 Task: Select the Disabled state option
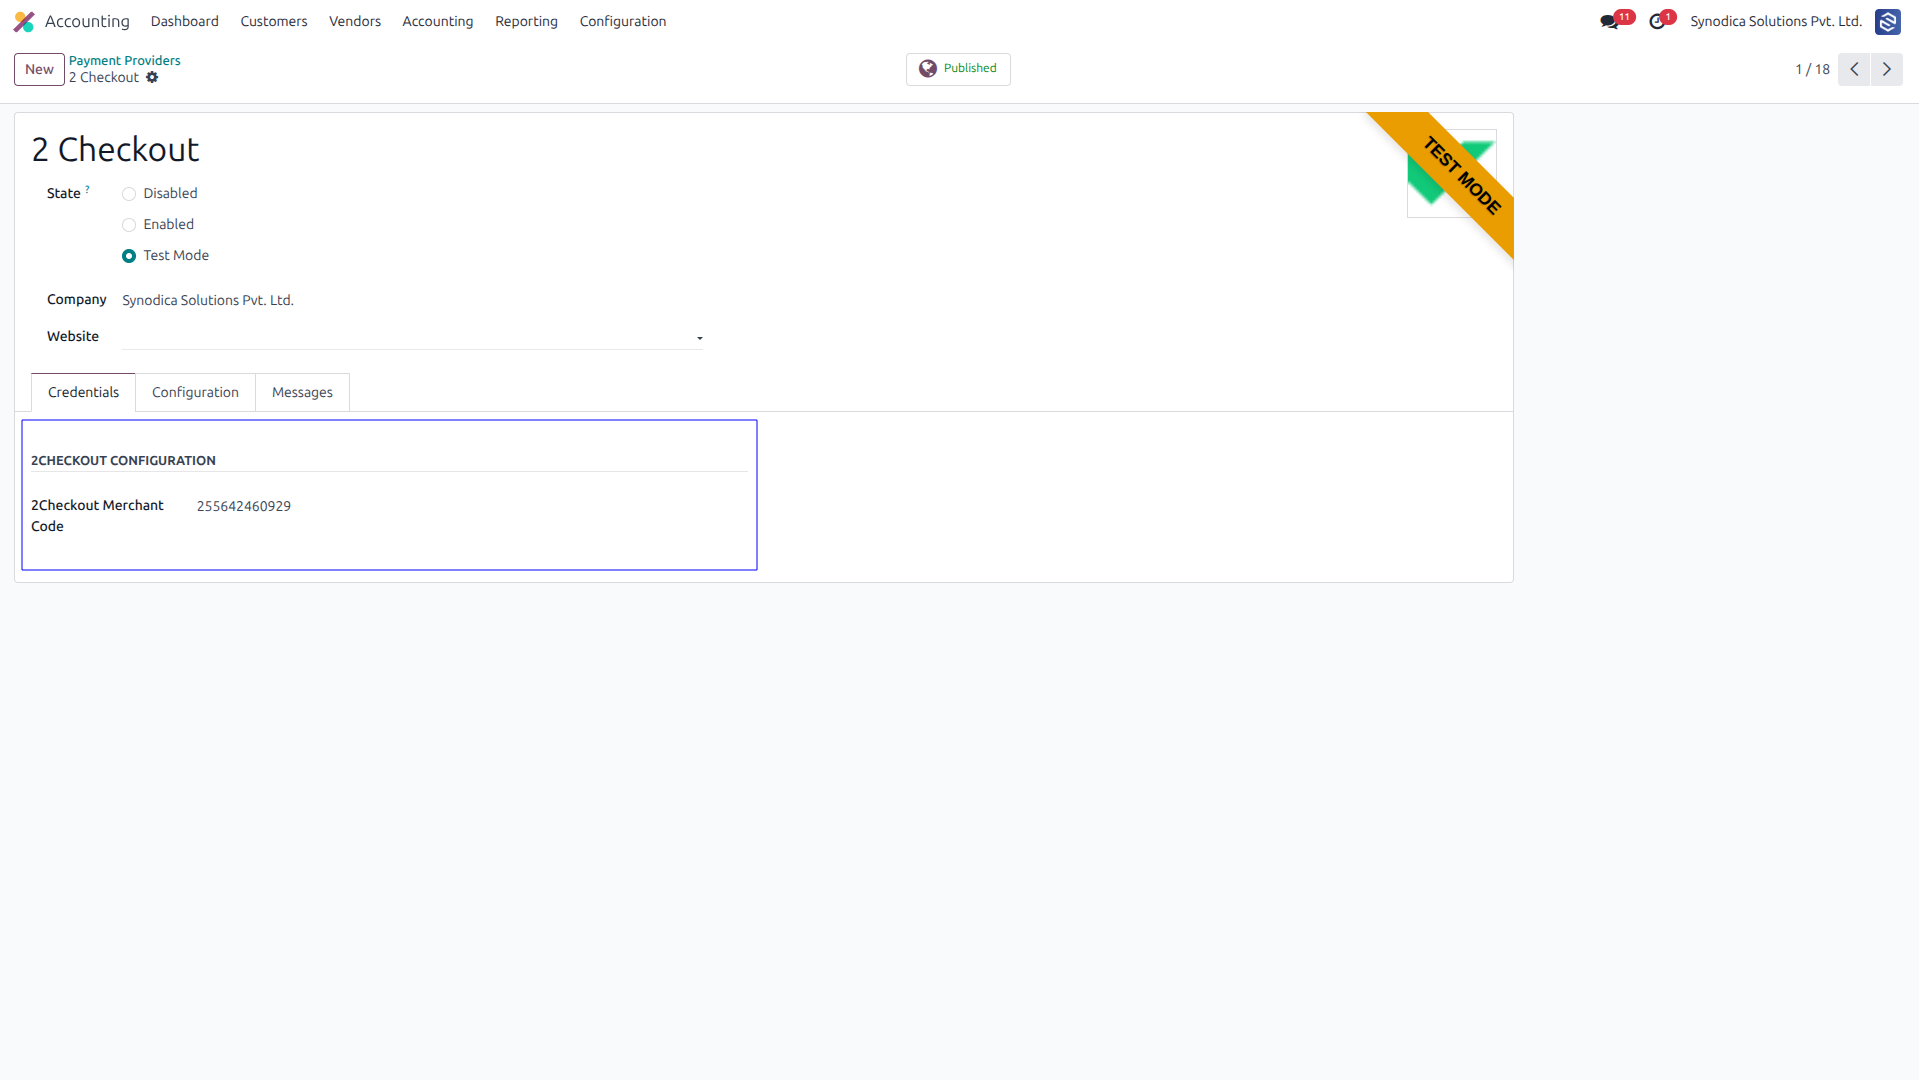[x=129, y=194]
